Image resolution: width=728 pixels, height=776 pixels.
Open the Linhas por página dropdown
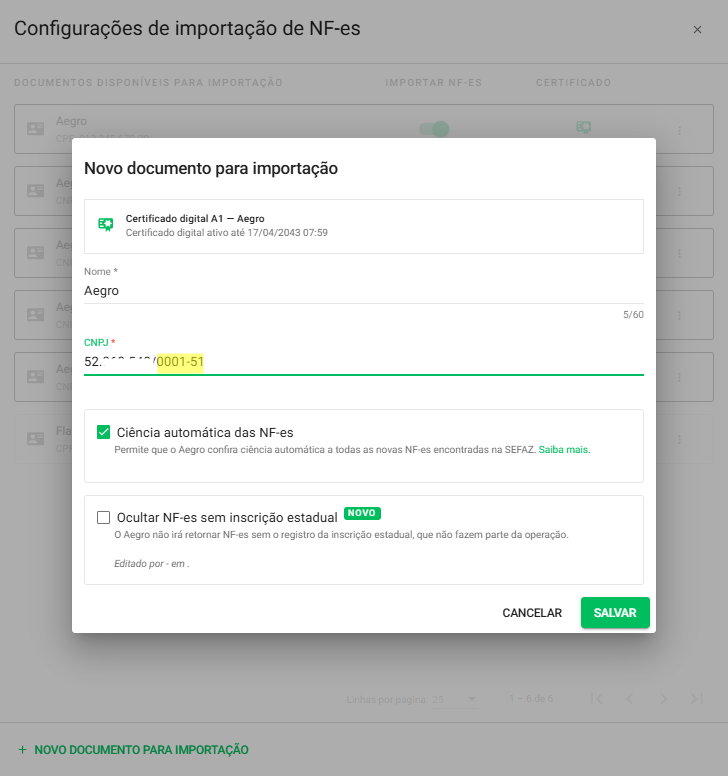point(455,698)
